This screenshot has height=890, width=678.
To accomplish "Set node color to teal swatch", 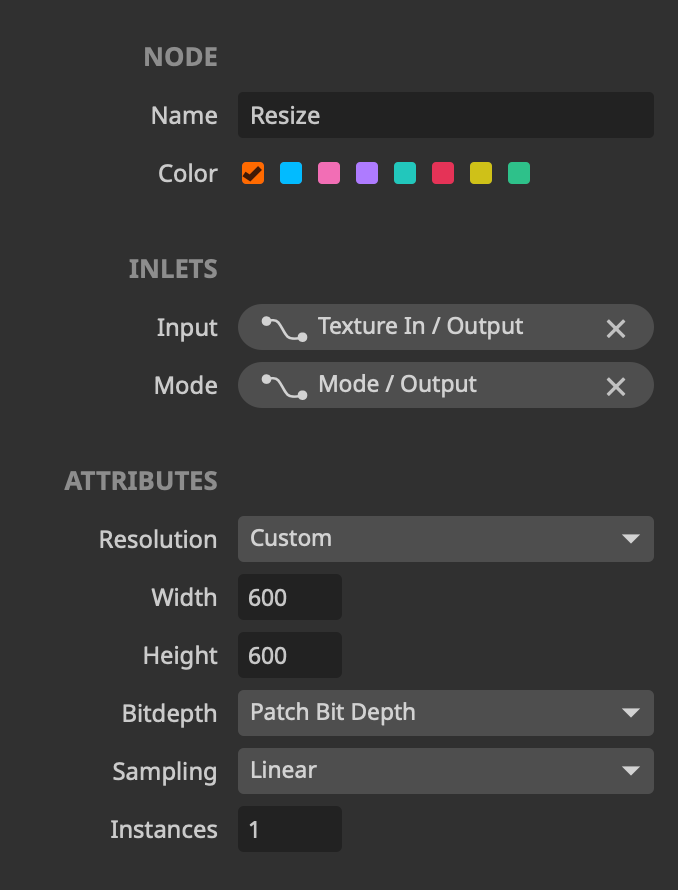I will pos(405,174).
